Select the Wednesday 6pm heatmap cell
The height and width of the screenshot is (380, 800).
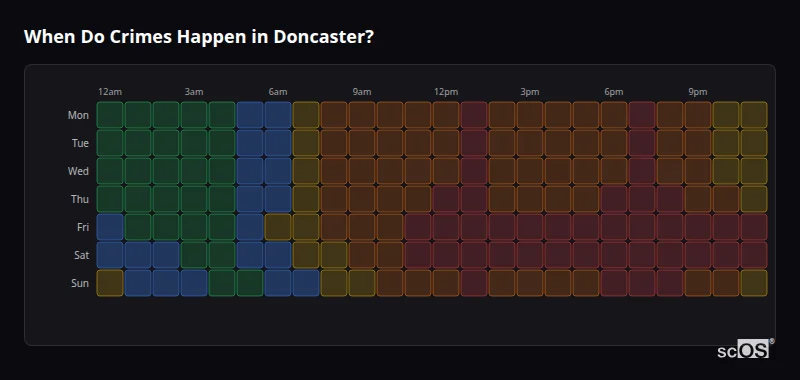pos(614,171)
